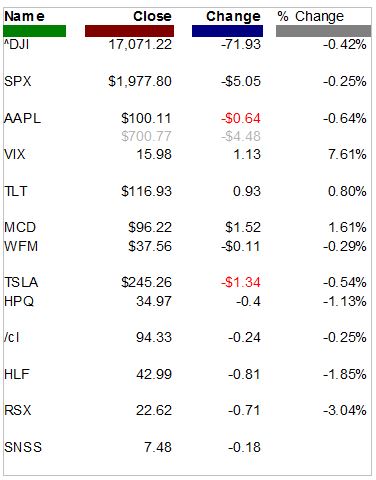Click AAPL's red change value -$0.64
The height and width of the screenshot is (480, 376).
[x=241, y=118]
